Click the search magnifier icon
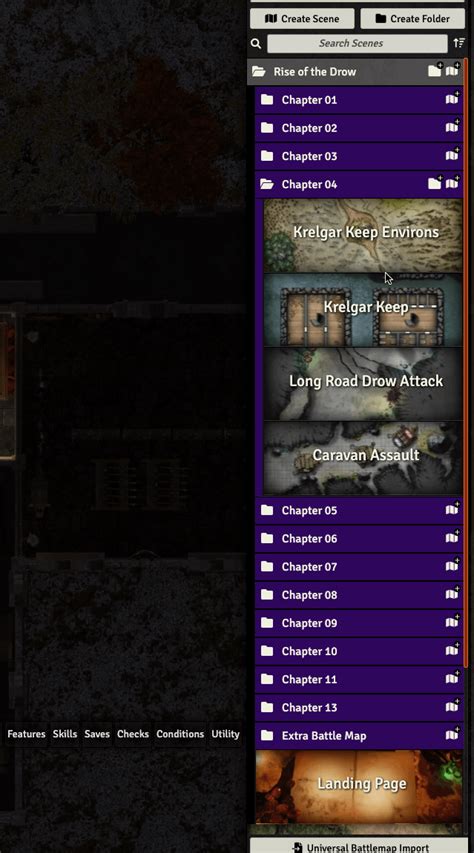Viewport: 474px width, 853px height. (256, 44)
